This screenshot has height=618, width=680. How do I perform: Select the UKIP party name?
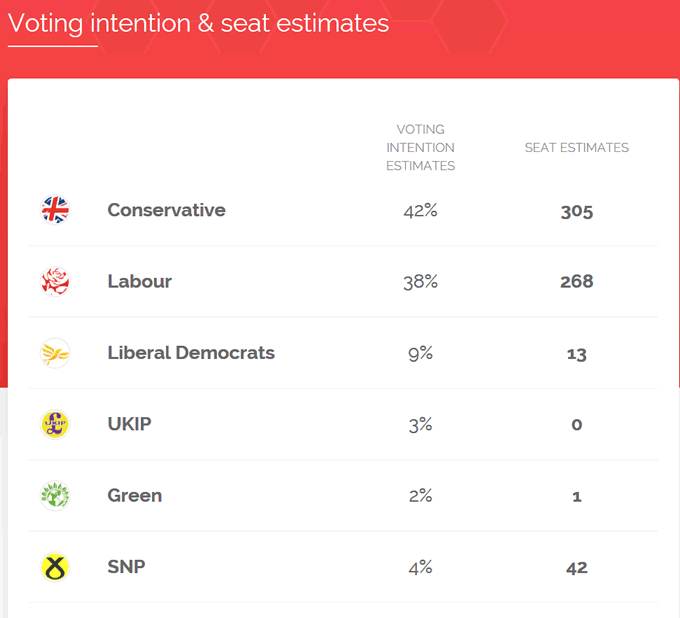click(x=129, y=424)
